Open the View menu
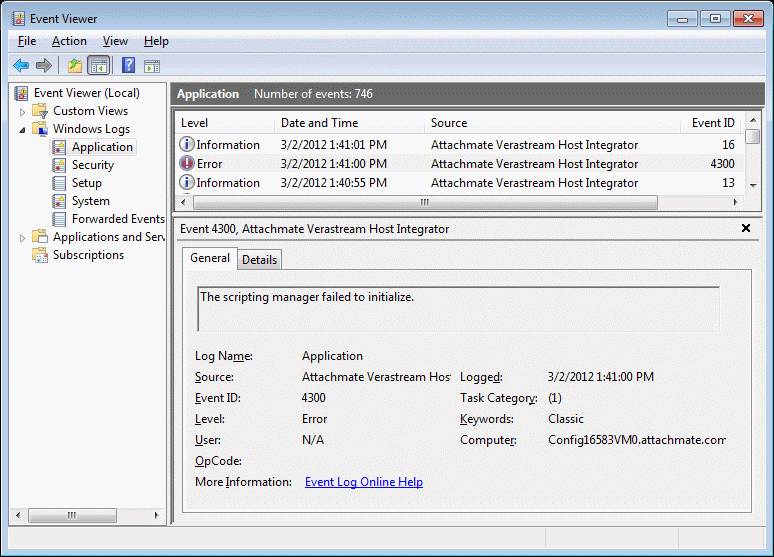 [115, 41]
